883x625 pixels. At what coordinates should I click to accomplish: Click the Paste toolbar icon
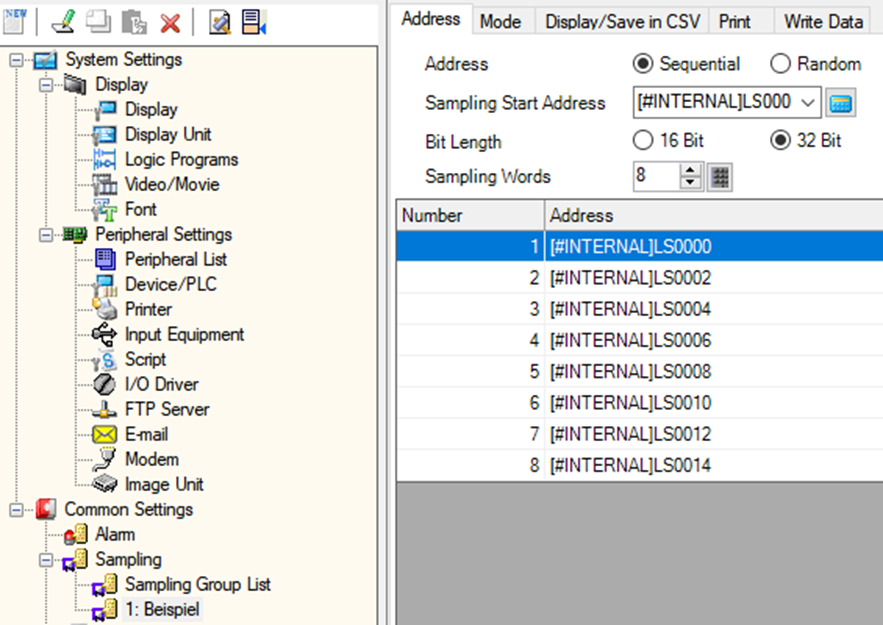(x=134, y=22)
